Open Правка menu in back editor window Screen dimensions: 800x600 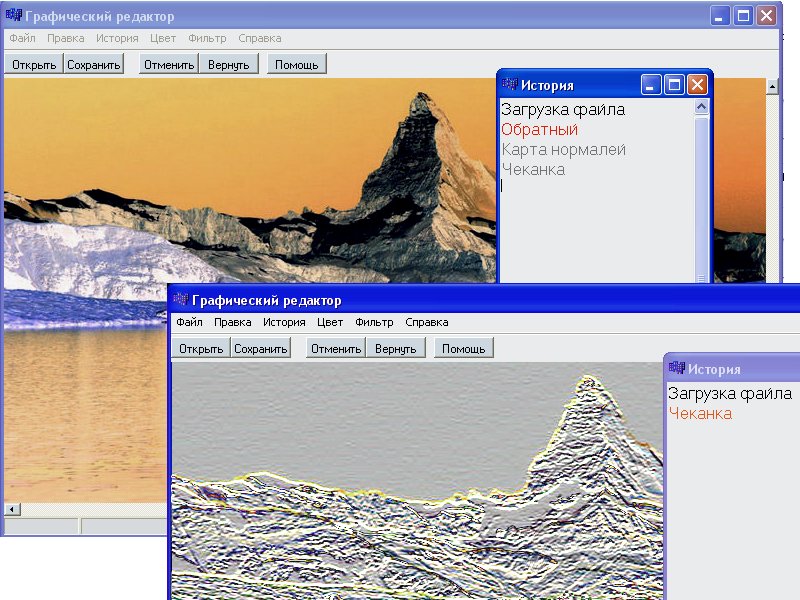point(66,38)
